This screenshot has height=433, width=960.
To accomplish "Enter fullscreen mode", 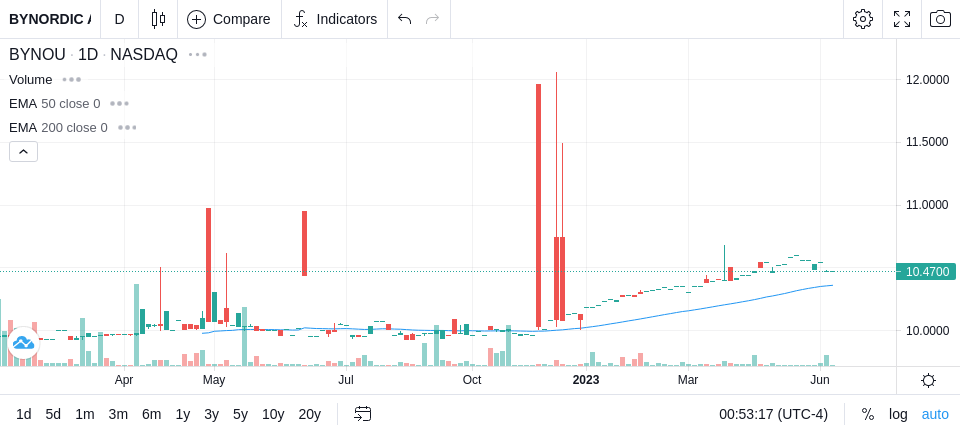I will (902, 19).
